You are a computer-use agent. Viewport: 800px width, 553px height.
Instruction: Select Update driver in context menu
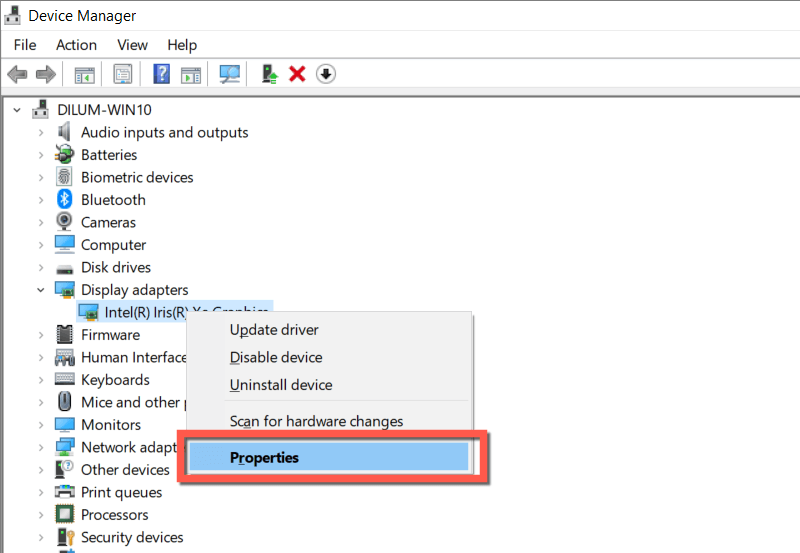[x=274, y=329]
